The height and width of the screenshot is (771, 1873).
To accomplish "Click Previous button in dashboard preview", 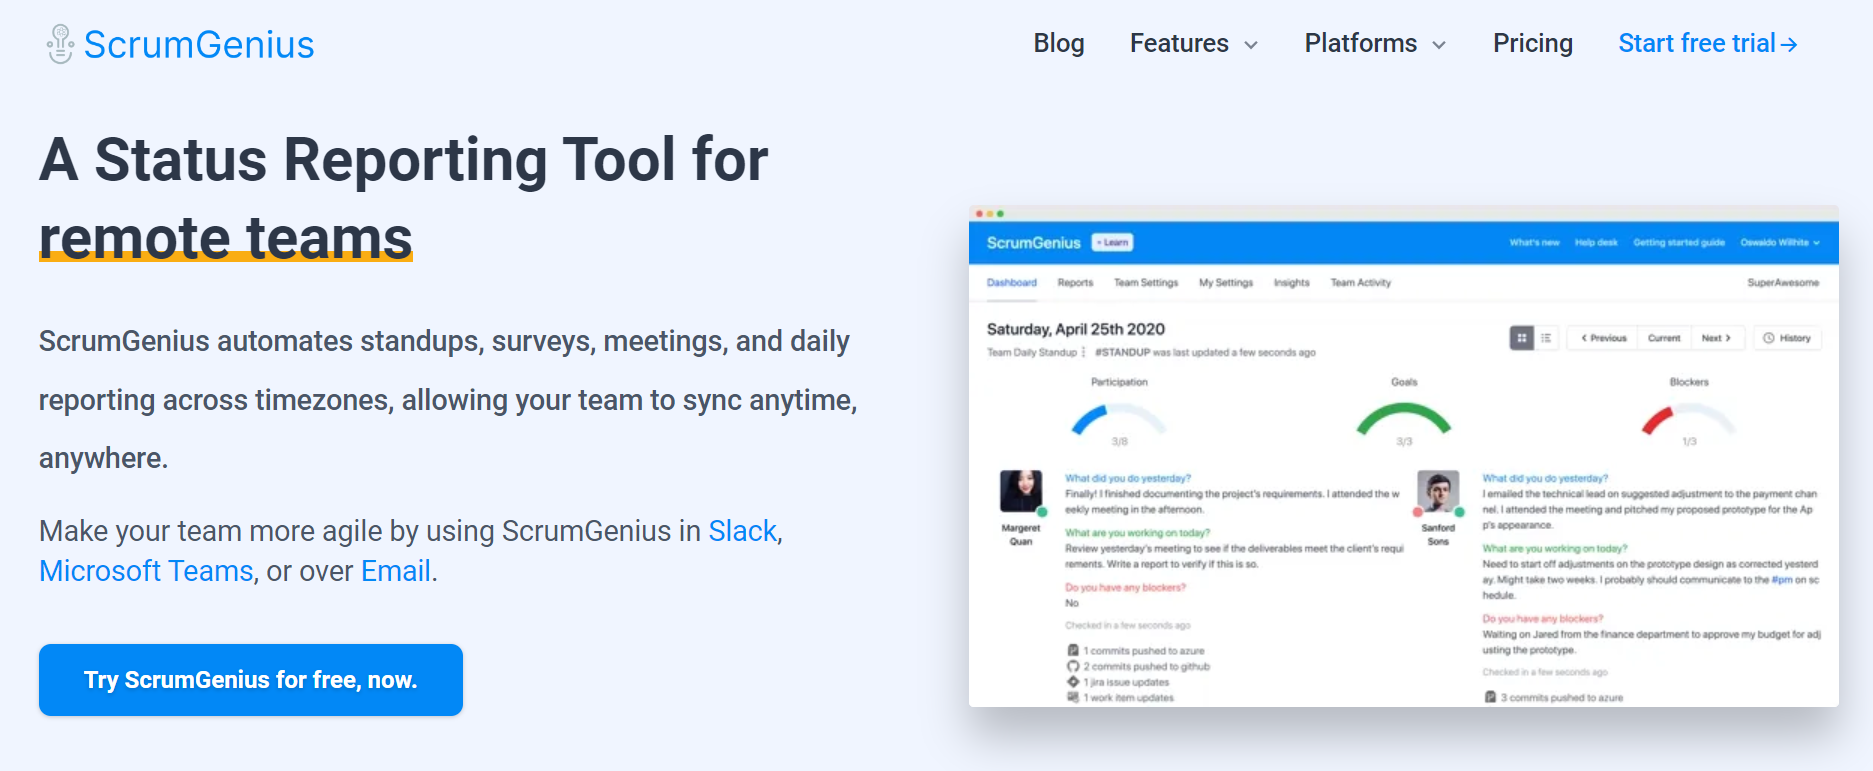I will [x=1603, y=338].
